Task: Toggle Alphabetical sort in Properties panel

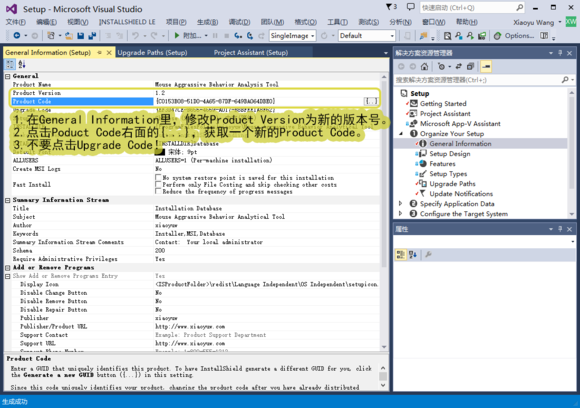Action: coord(413,254)
